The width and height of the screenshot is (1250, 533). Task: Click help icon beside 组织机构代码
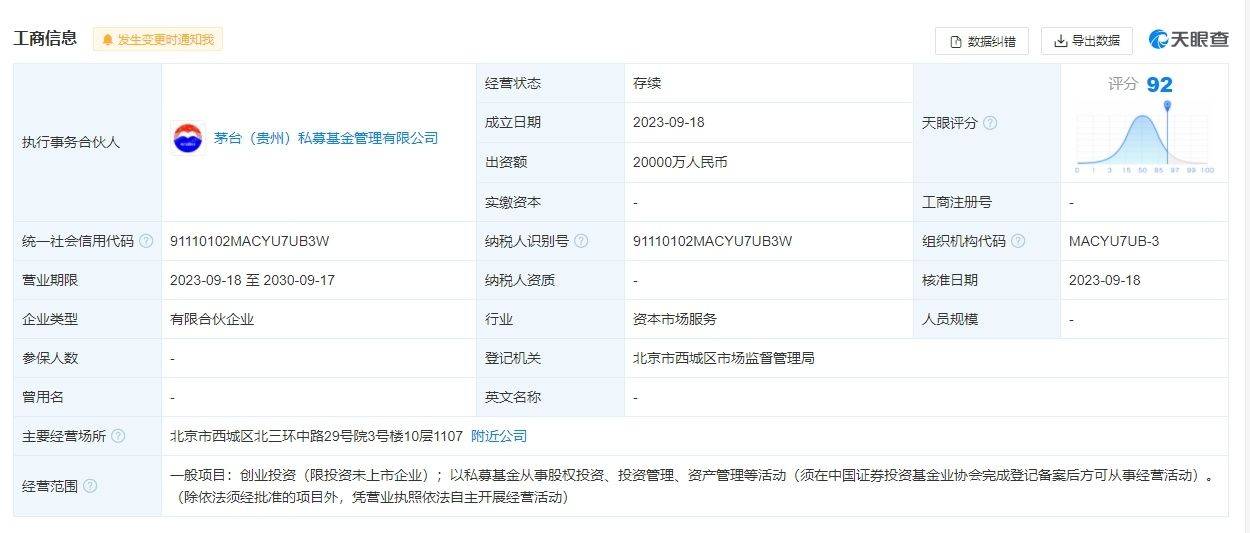1018,241
